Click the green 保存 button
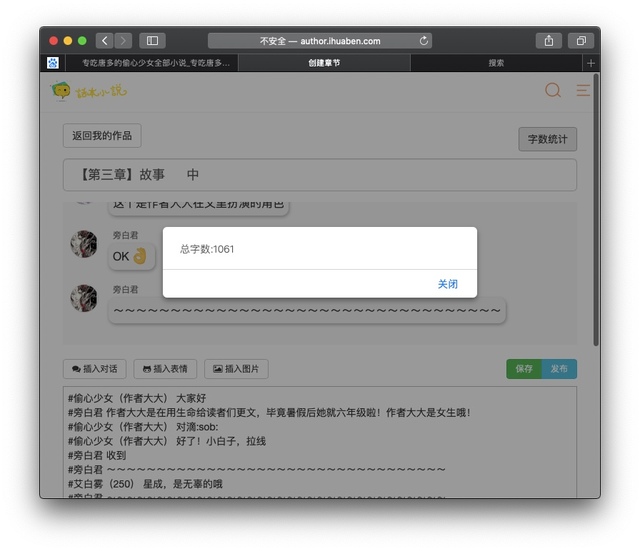Image resolution: width=640 pixels, height=551 pixels. tap(523, 369)
